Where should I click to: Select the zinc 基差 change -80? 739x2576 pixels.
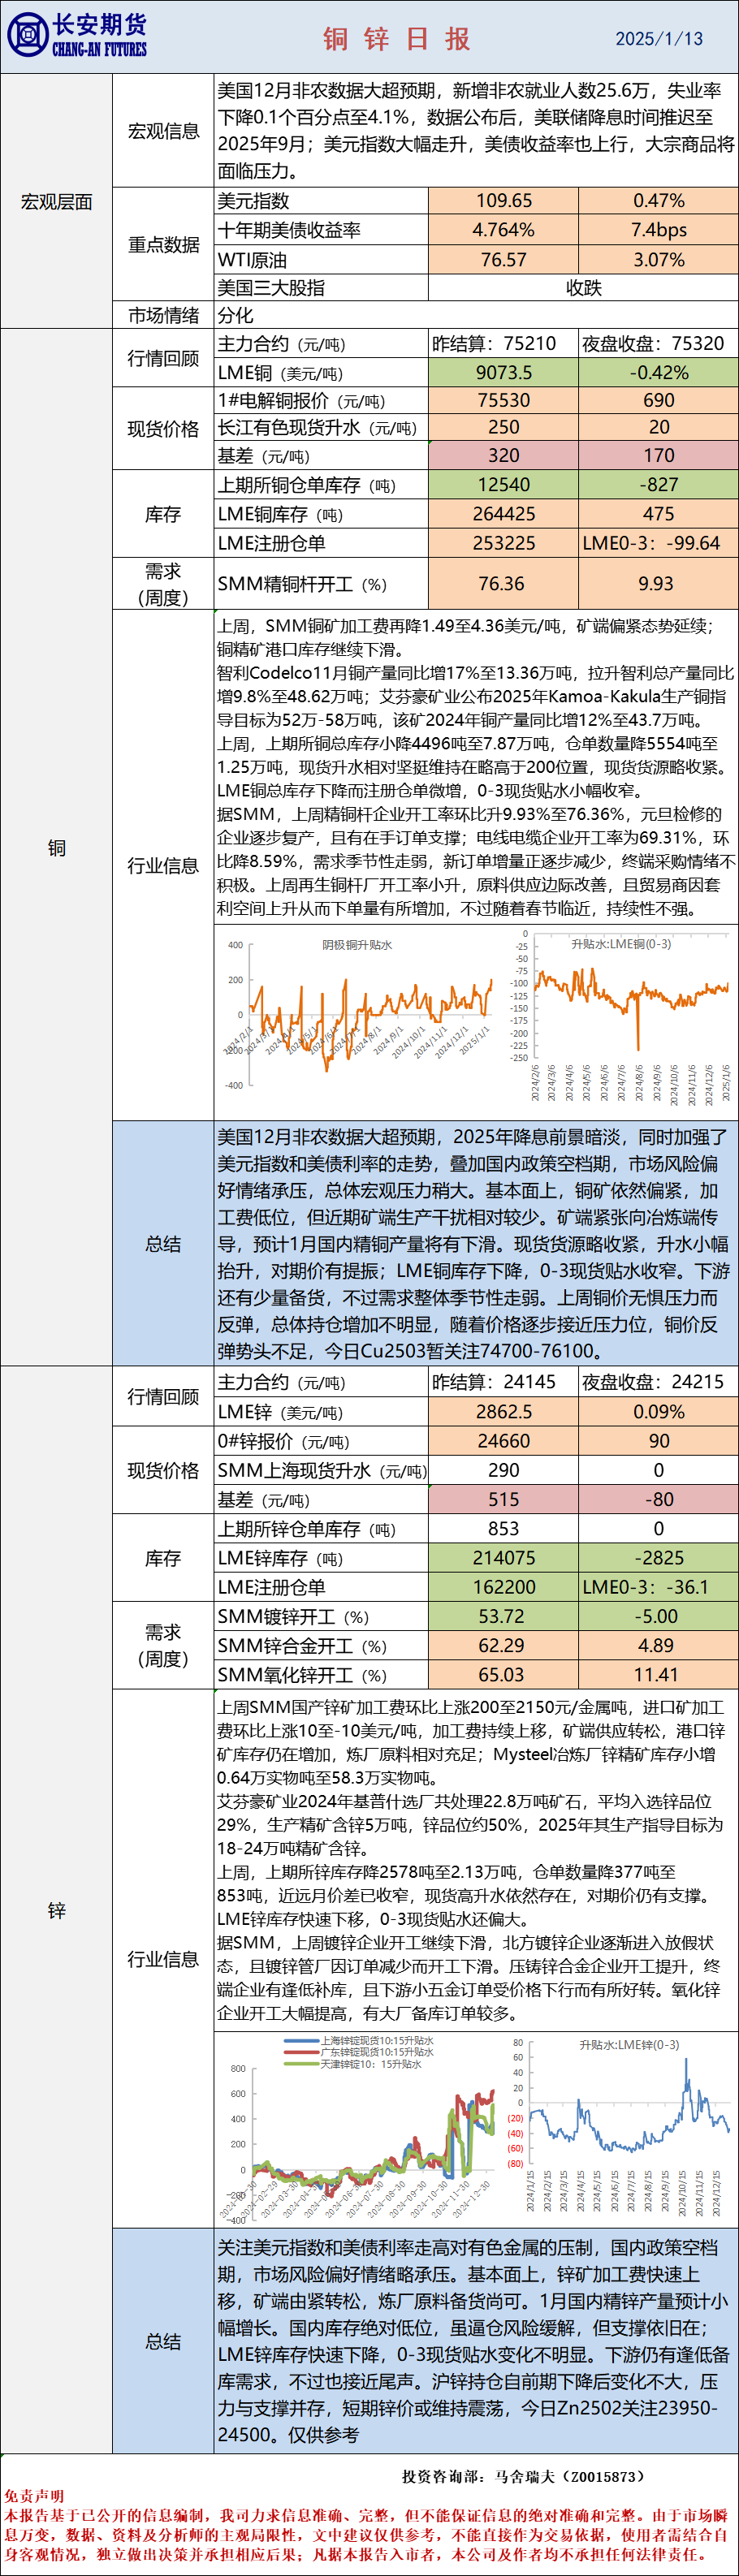tap(658, 1499)
